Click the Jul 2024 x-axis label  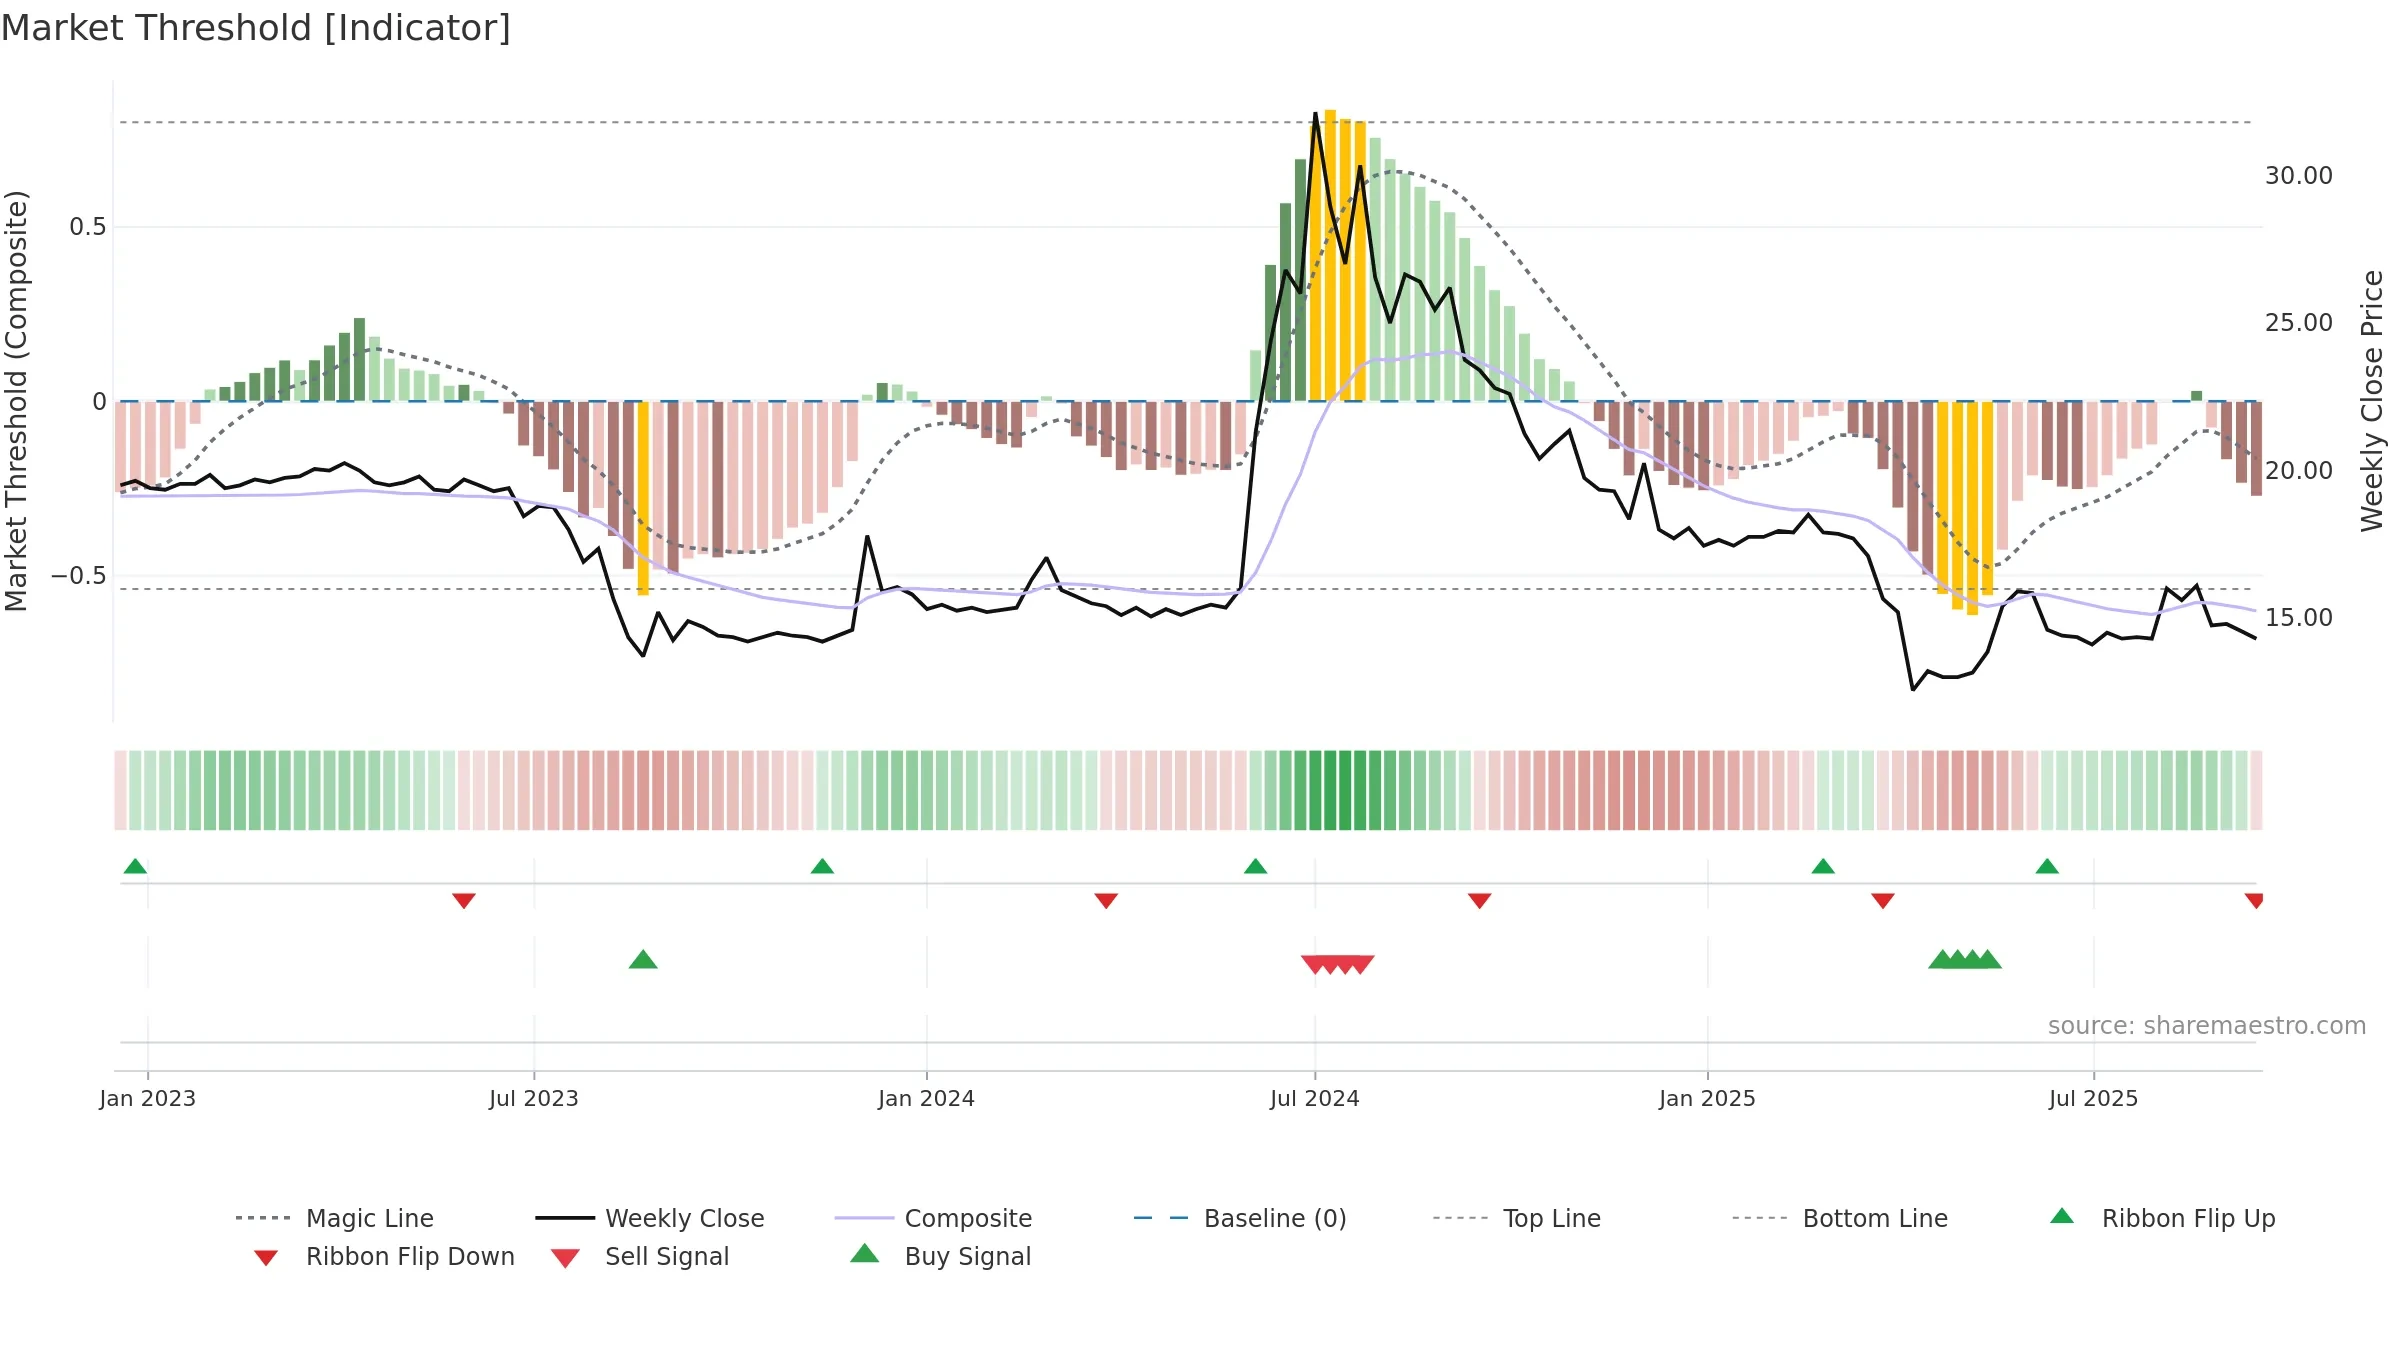coord(1315,1098)
